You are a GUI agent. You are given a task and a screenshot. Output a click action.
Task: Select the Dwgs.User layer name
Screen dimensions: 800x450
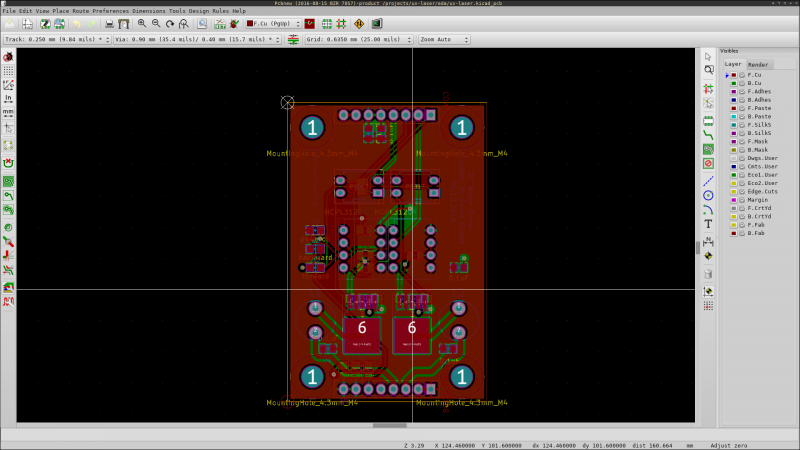(763, 158)
